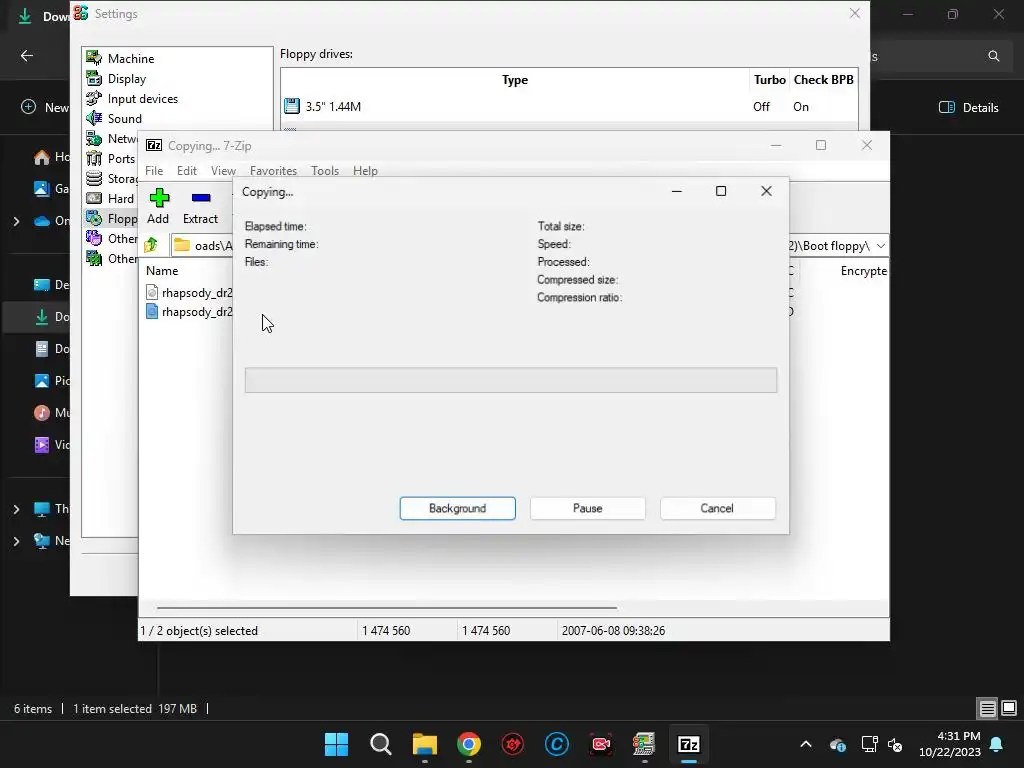Open Input devices settings category

(132, 99)
